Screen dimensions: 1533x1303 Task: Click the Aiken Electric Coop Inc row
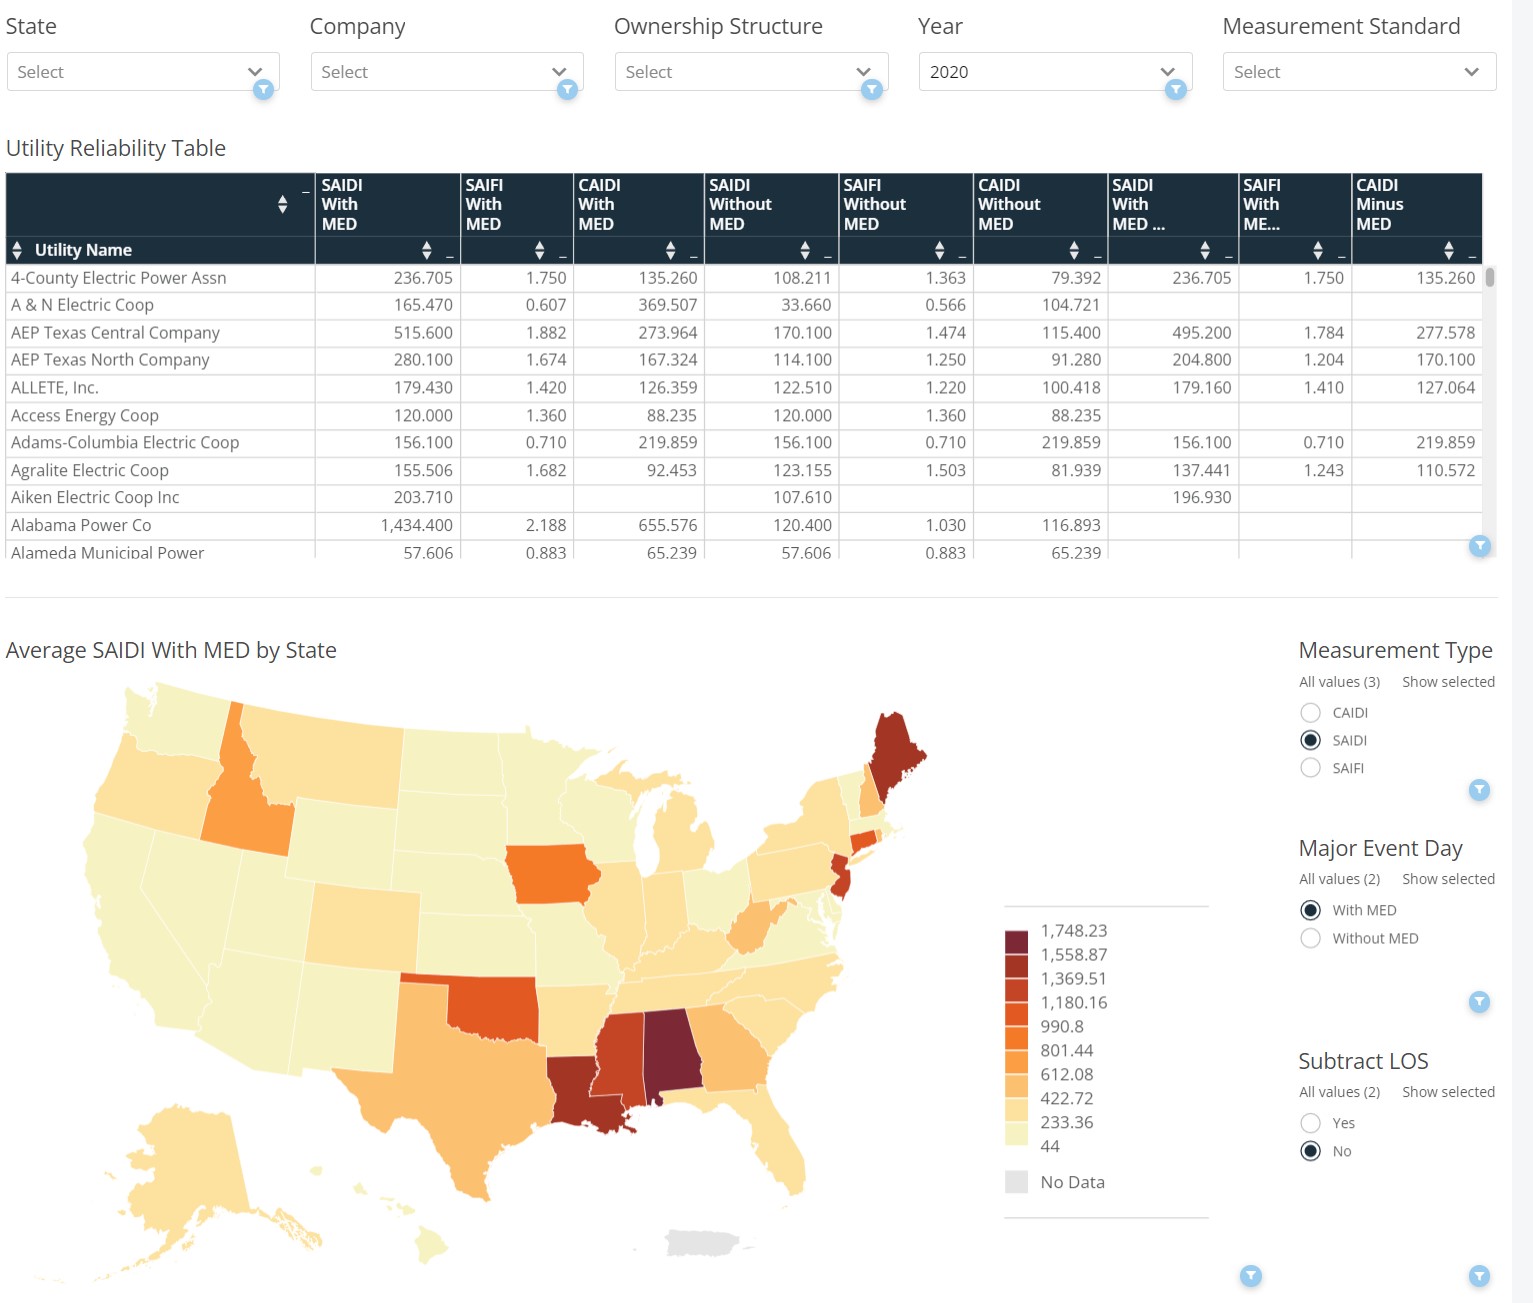coord(95,498)
